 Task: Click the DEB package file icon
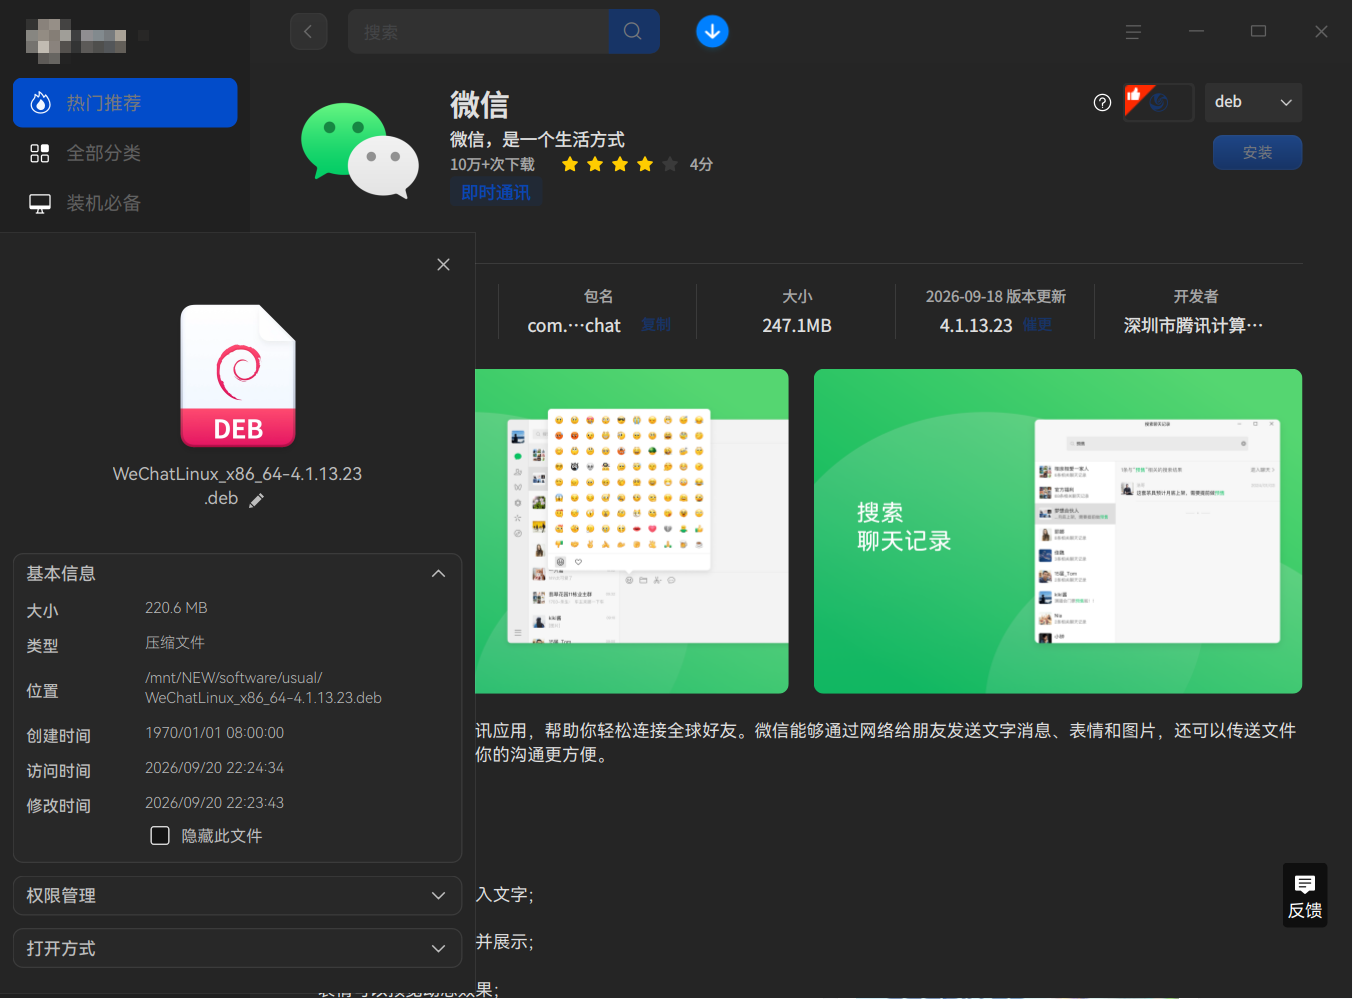[x=238, y=376]
